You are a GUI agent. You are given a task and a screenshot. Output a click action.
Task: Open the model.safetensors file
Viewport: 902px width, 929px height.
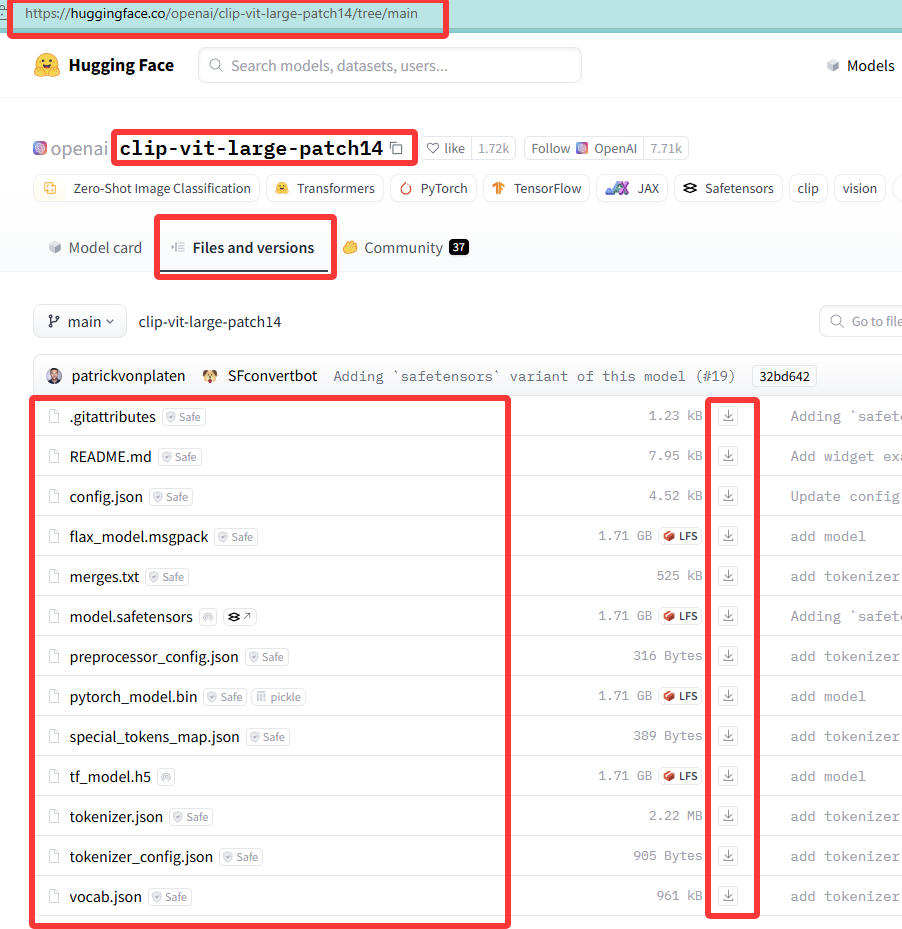(131, 617)
